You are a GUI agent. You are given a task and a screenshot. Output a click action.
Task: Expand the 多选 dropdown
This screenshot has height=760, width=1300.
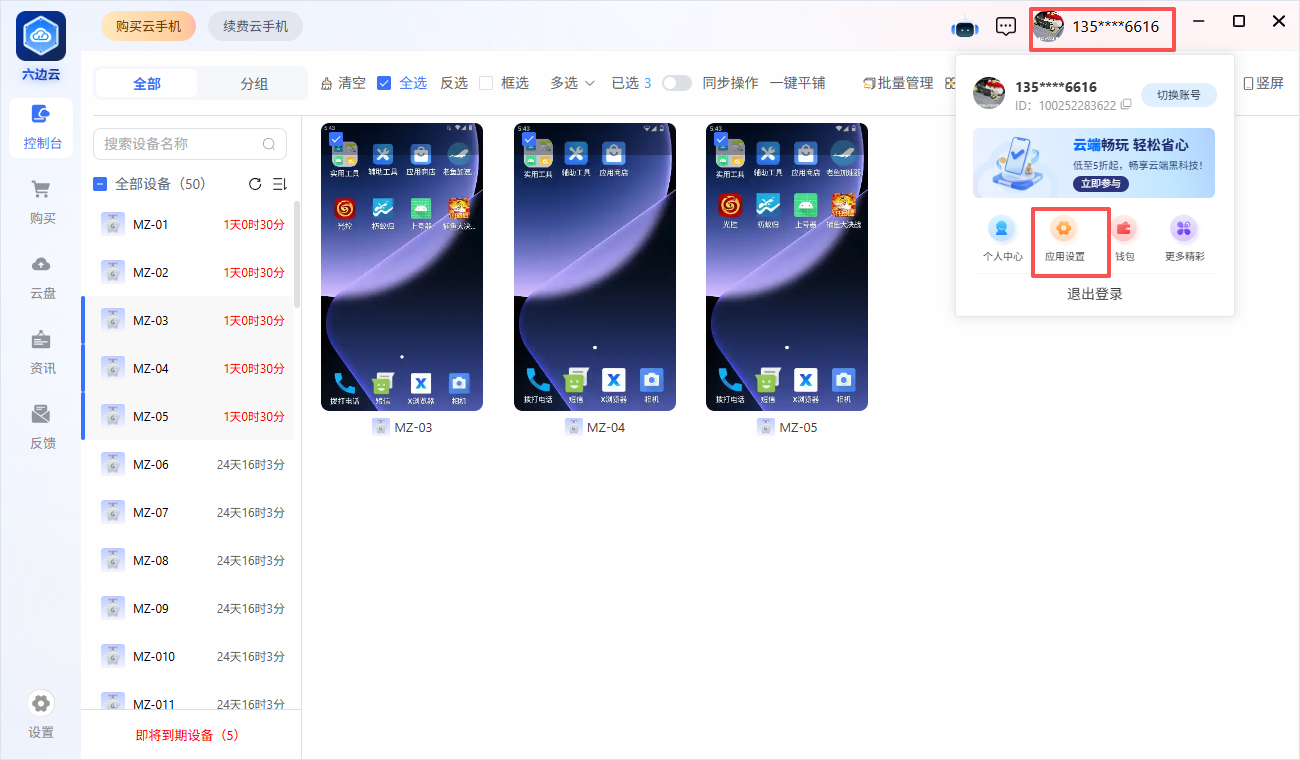pos(572,83)
